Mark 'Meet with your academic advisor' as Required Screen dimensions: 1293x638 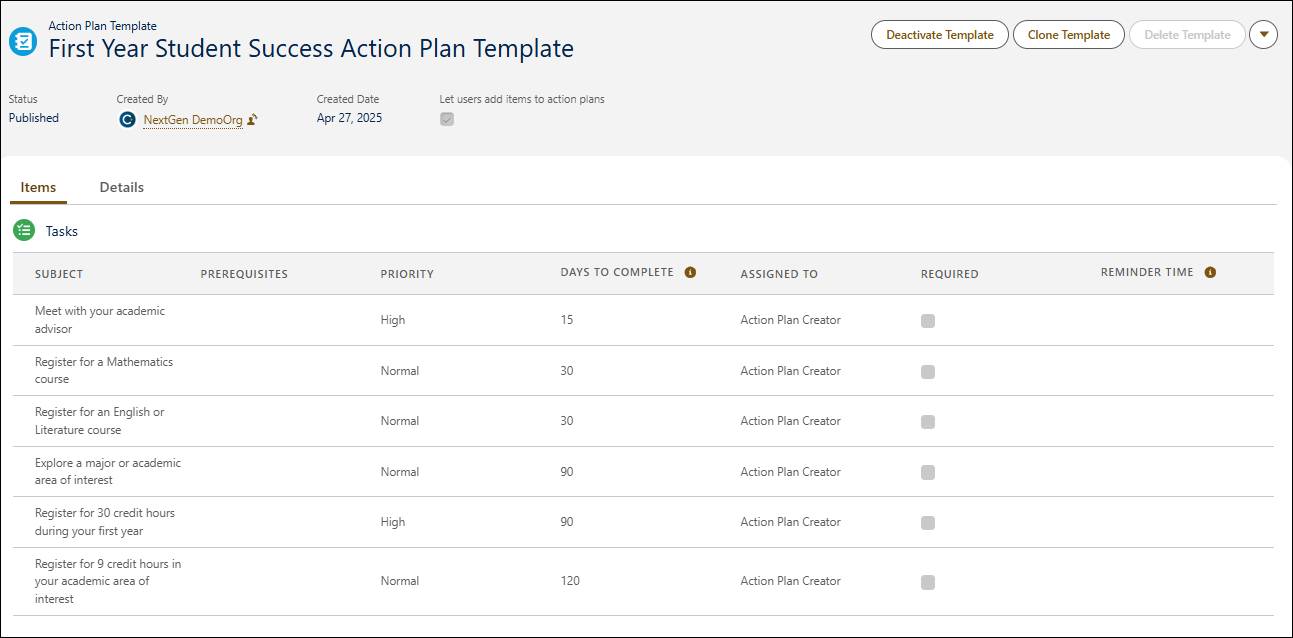[x=927, y=320]
